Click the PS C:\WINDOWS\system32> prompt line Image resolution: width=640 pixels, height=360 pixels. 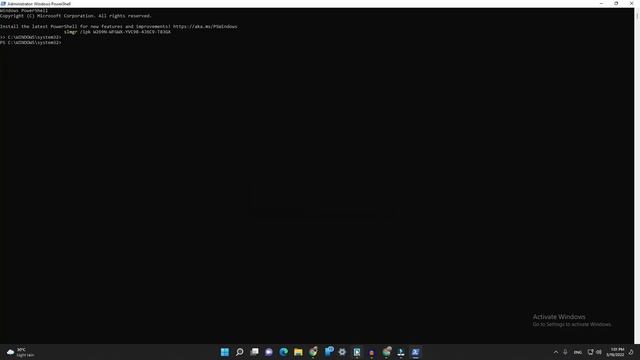(31, 42)
